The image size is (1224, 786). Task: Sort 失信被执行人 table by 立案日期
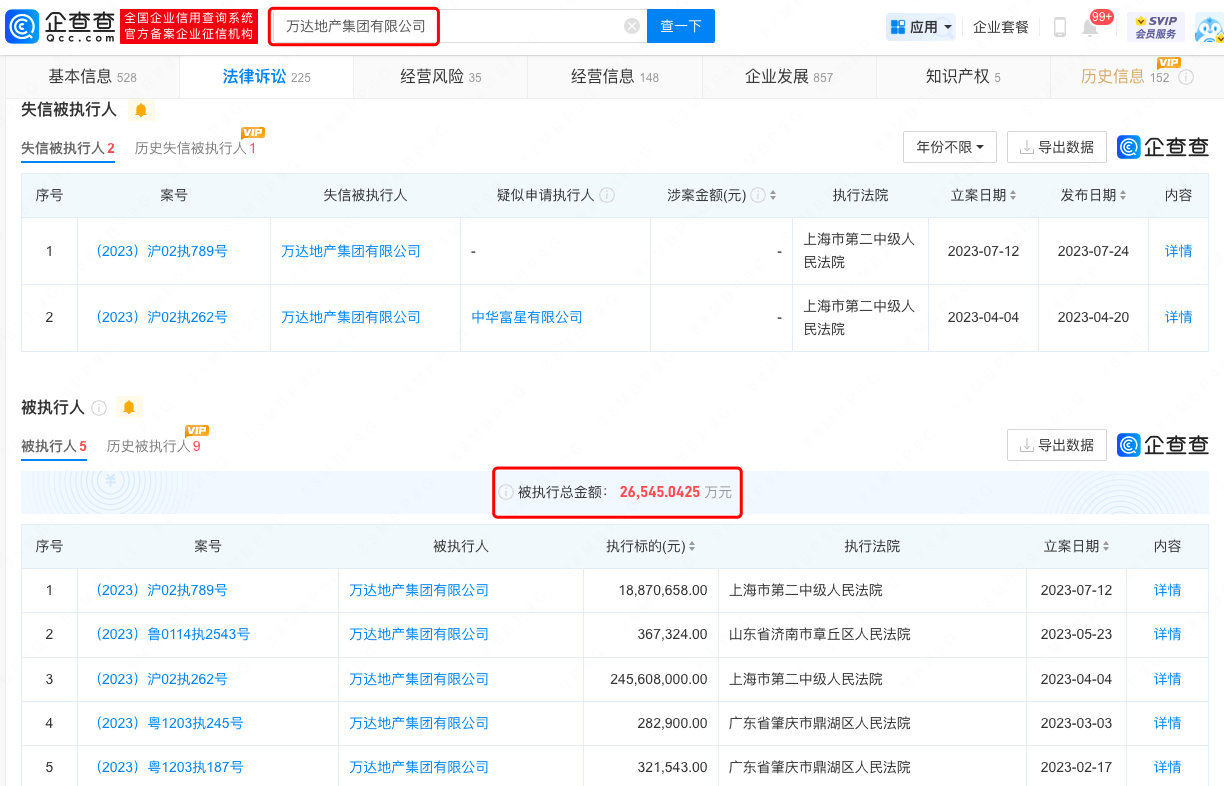click(x=1013, y=195)
